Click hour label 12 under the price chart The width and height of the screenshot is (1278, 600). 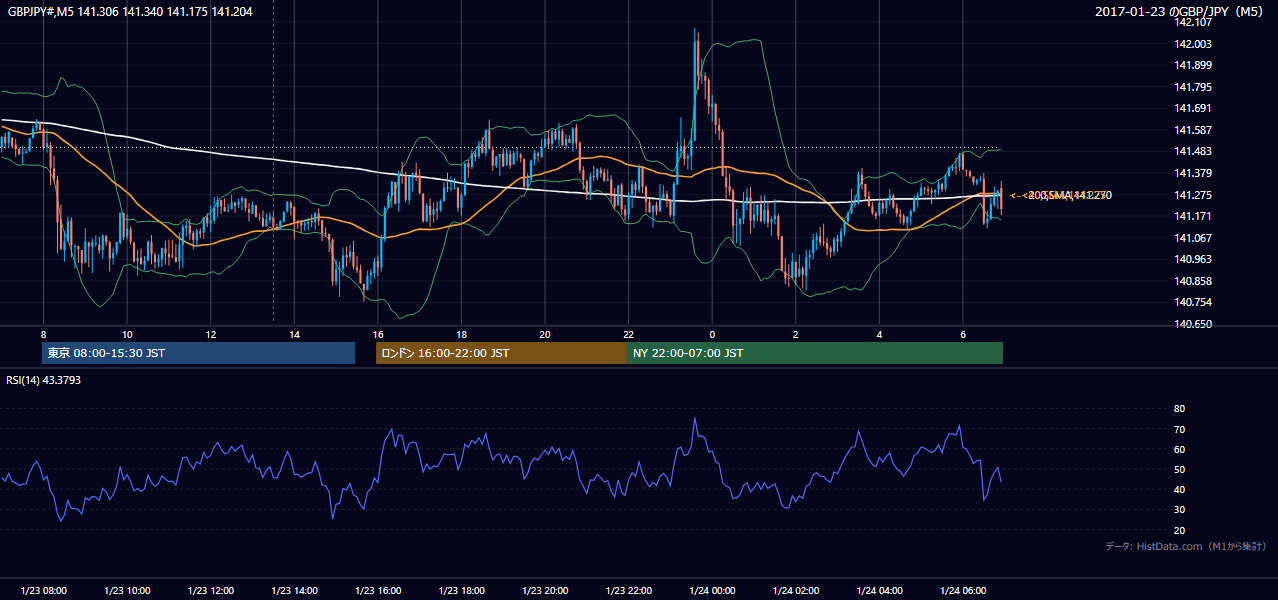tap(210, 334)
